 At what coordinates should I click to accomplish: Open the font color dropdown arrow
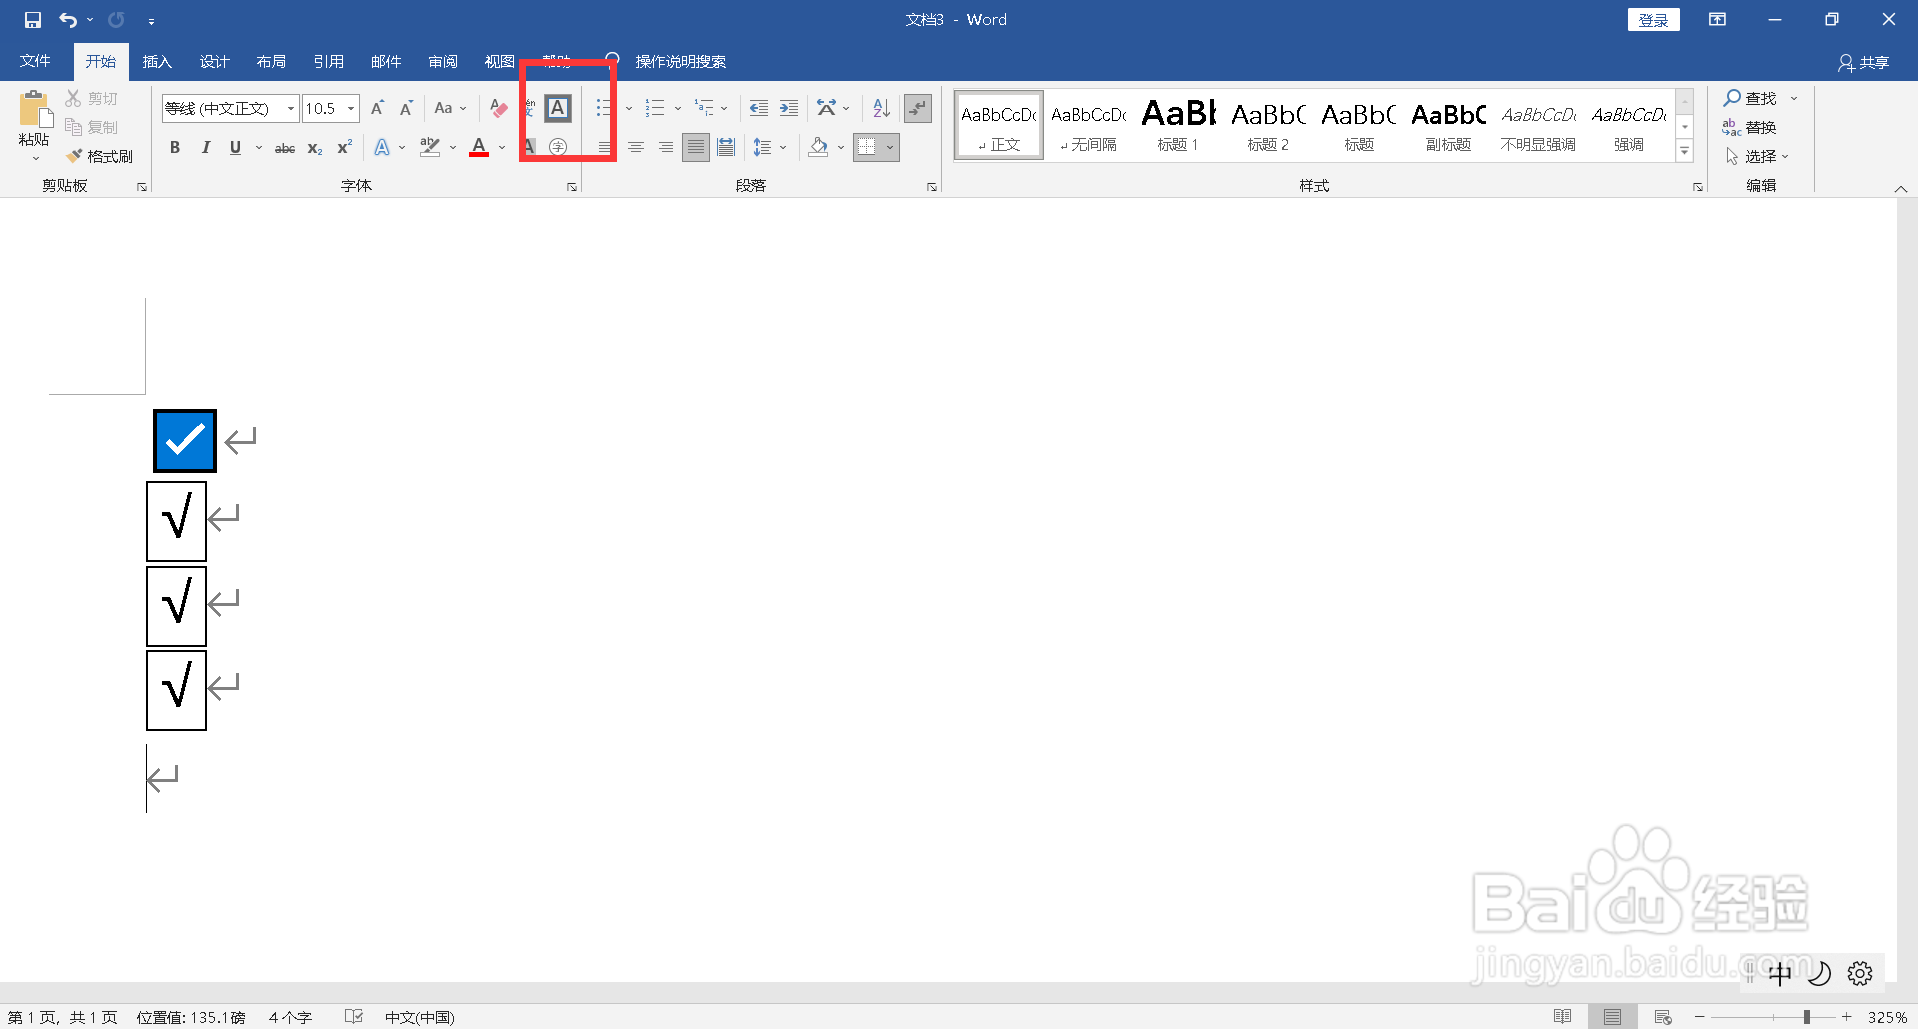(x=502, y=148)
